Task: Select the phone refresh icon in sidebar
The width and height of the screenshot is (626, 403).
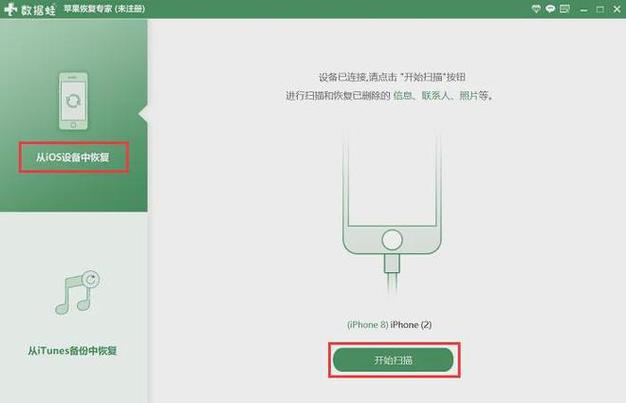Action: tap(73, 101)
